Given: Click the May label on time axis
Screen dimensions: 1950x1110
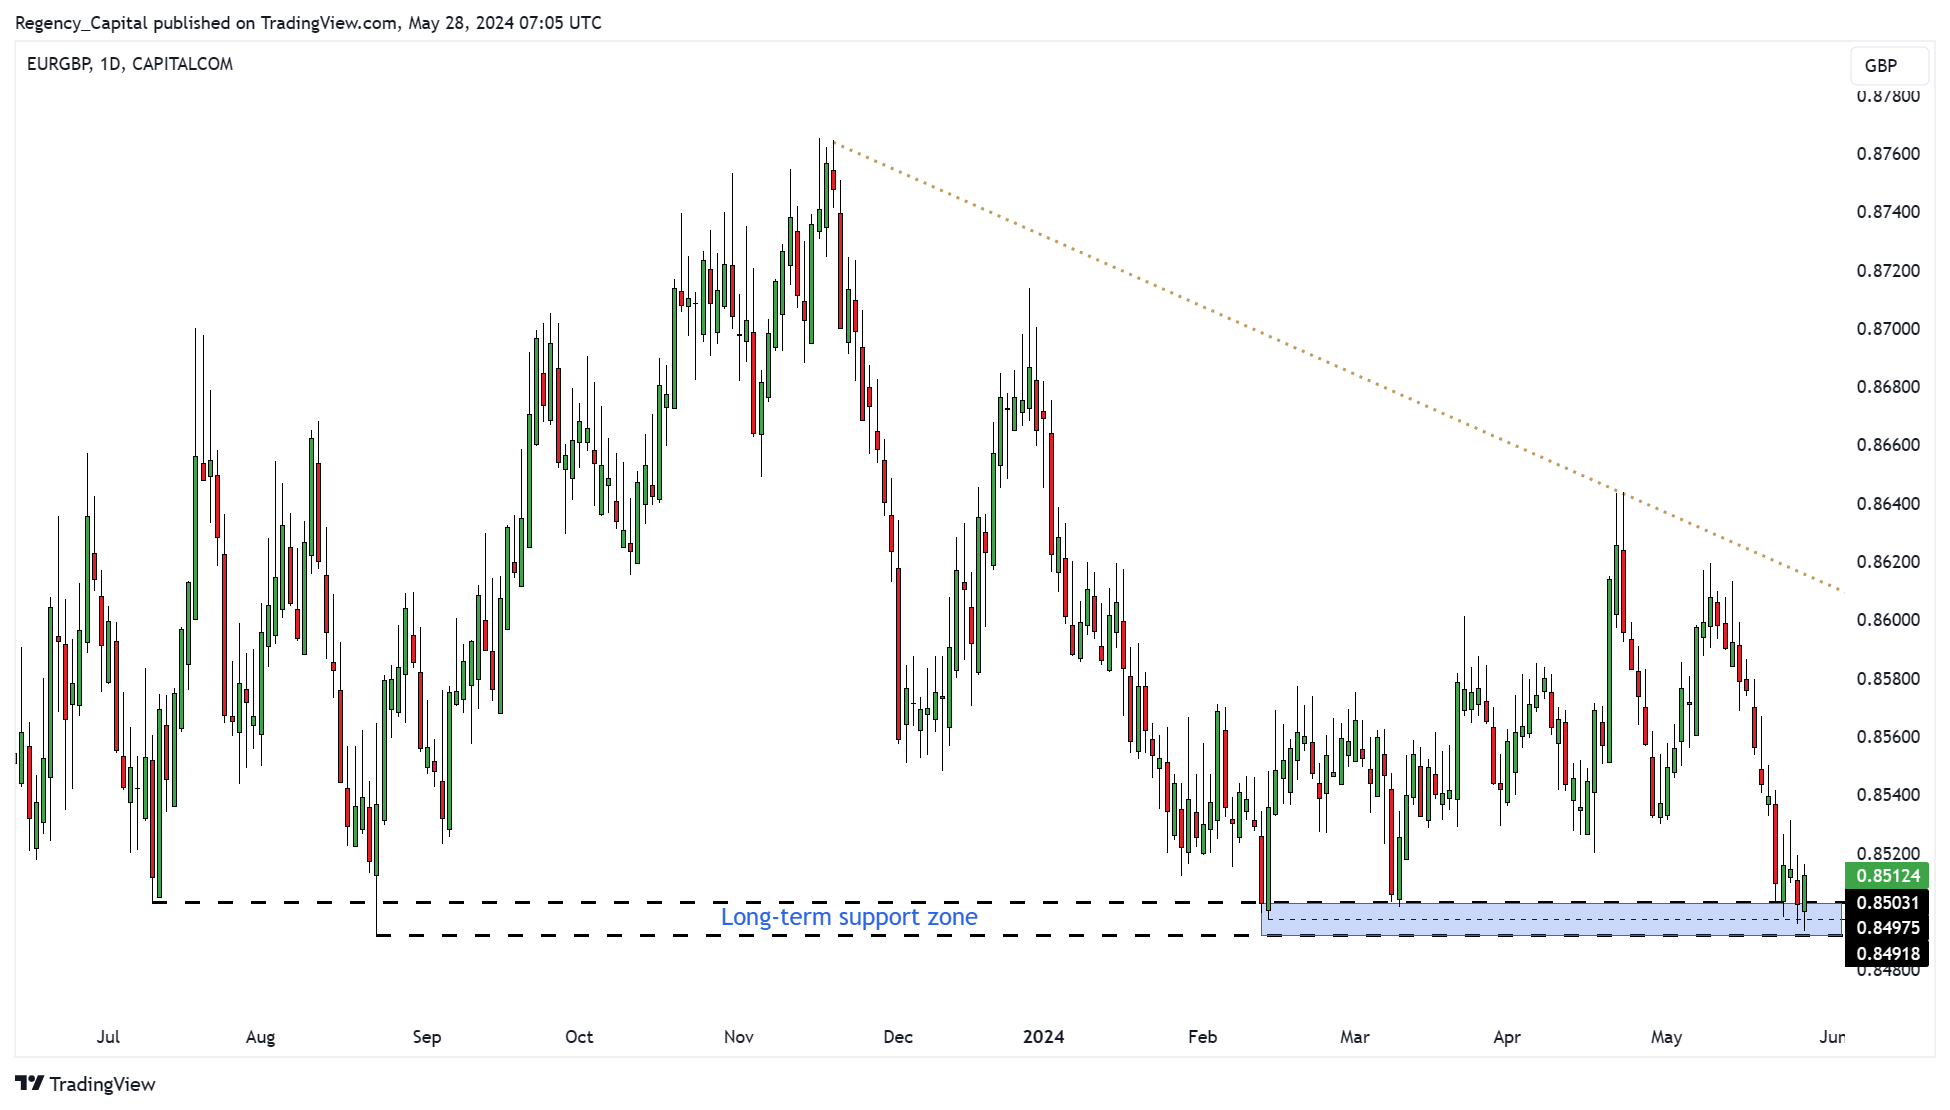Looking at the screenshot, I should point(1666,1037).
